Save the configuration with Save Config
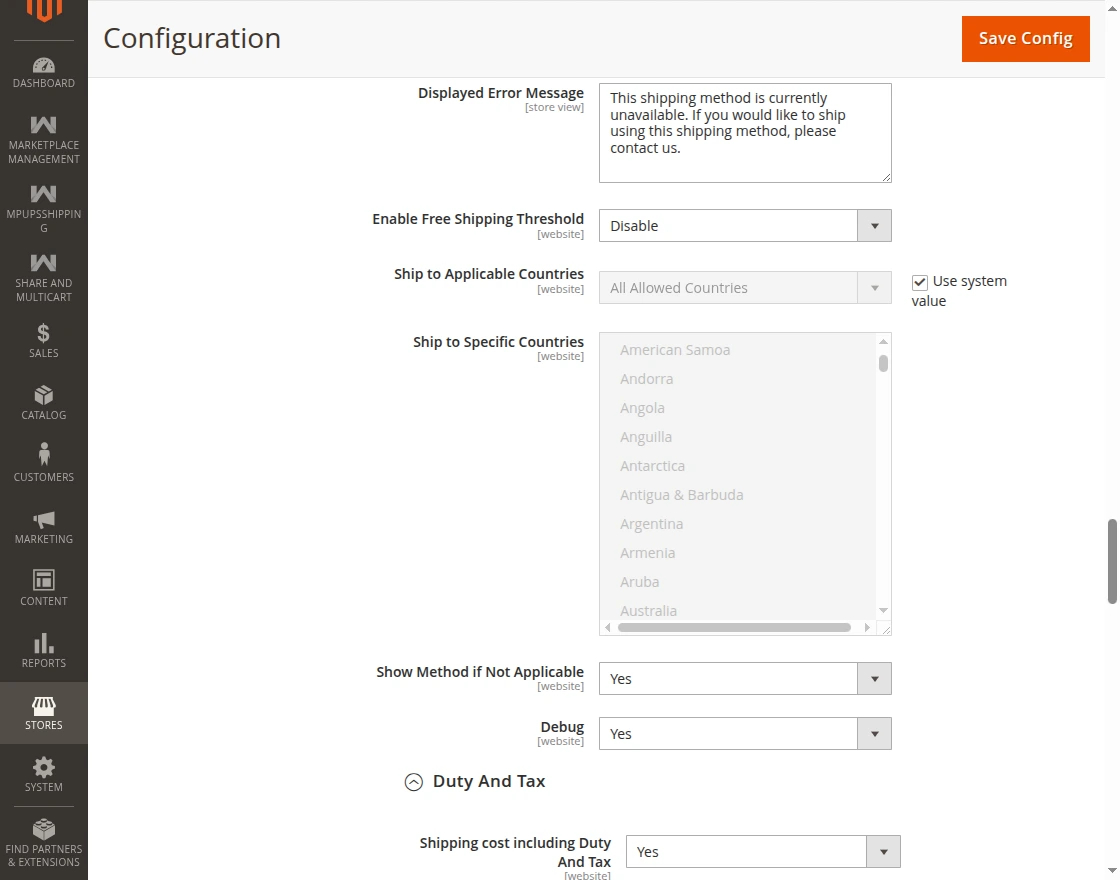The image size is (1120, 880). coord(1026,39)
